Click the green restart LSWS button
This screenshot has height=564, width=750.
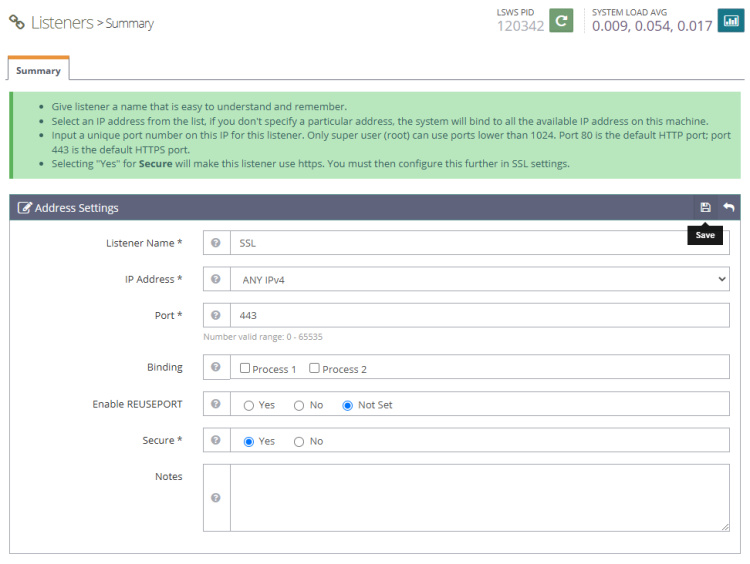tap(561, 21)
